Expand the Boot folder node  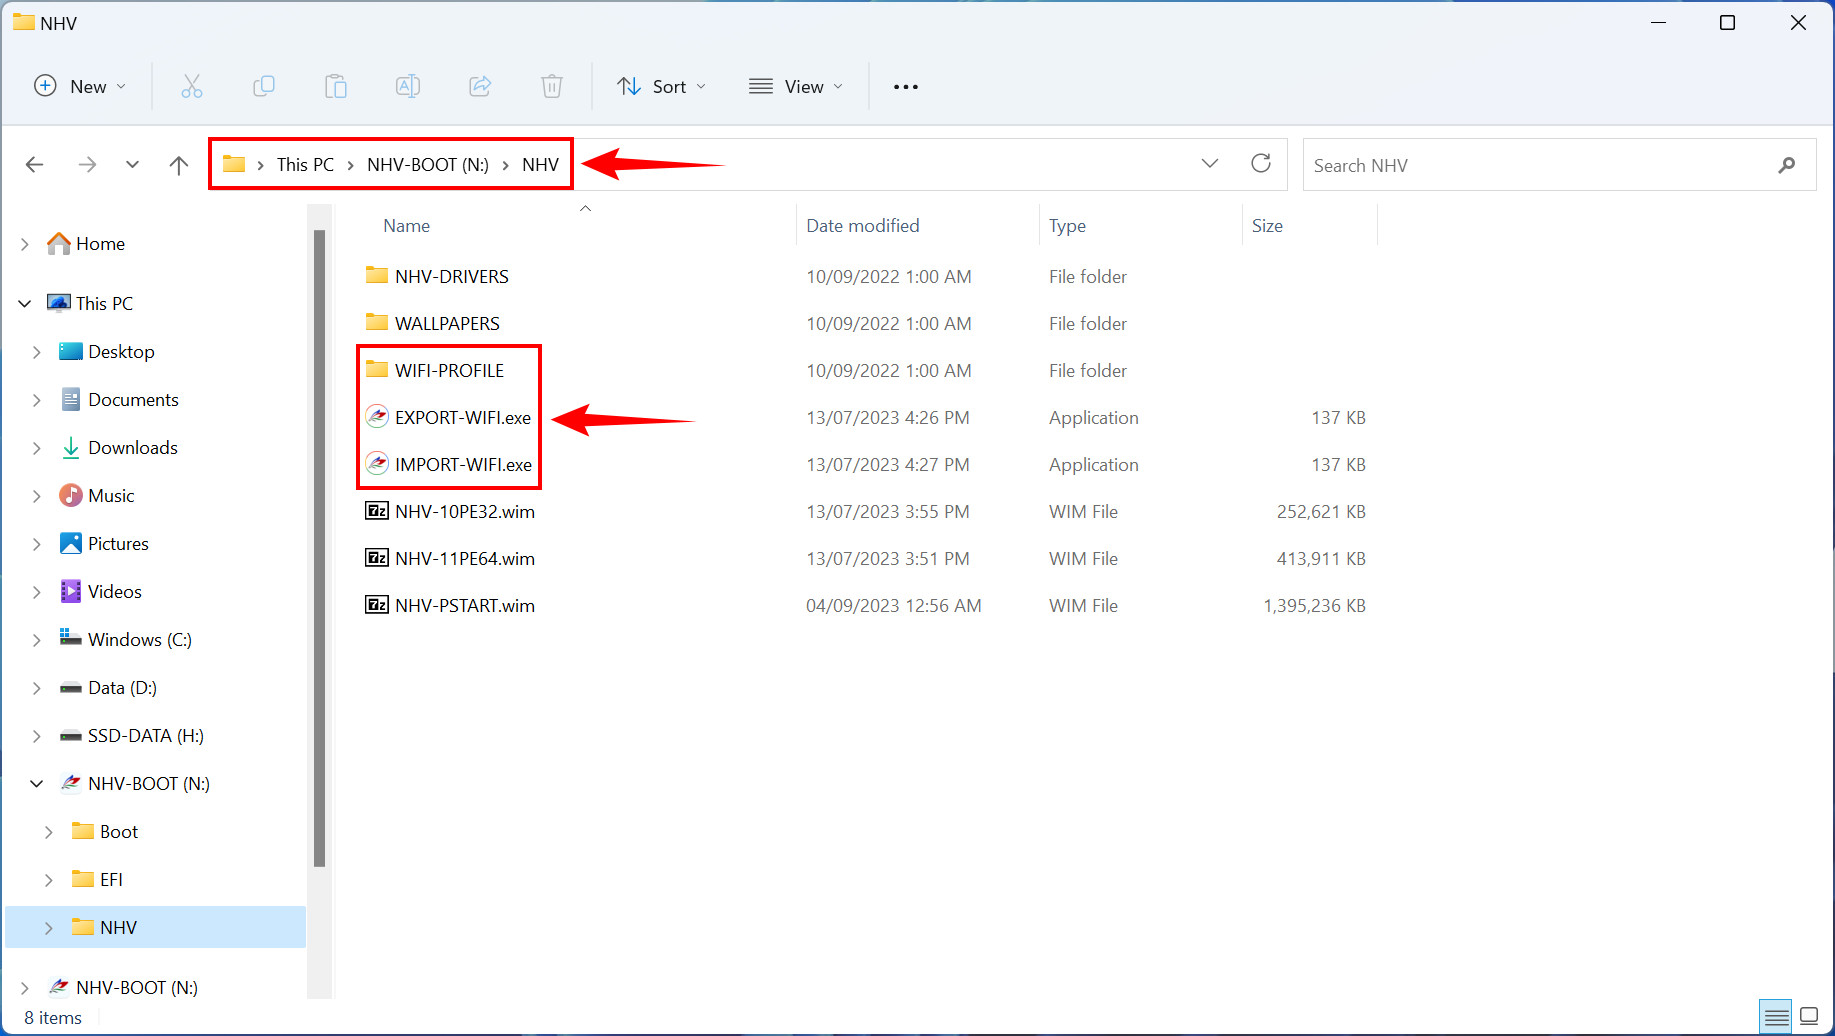click(49, 832)
